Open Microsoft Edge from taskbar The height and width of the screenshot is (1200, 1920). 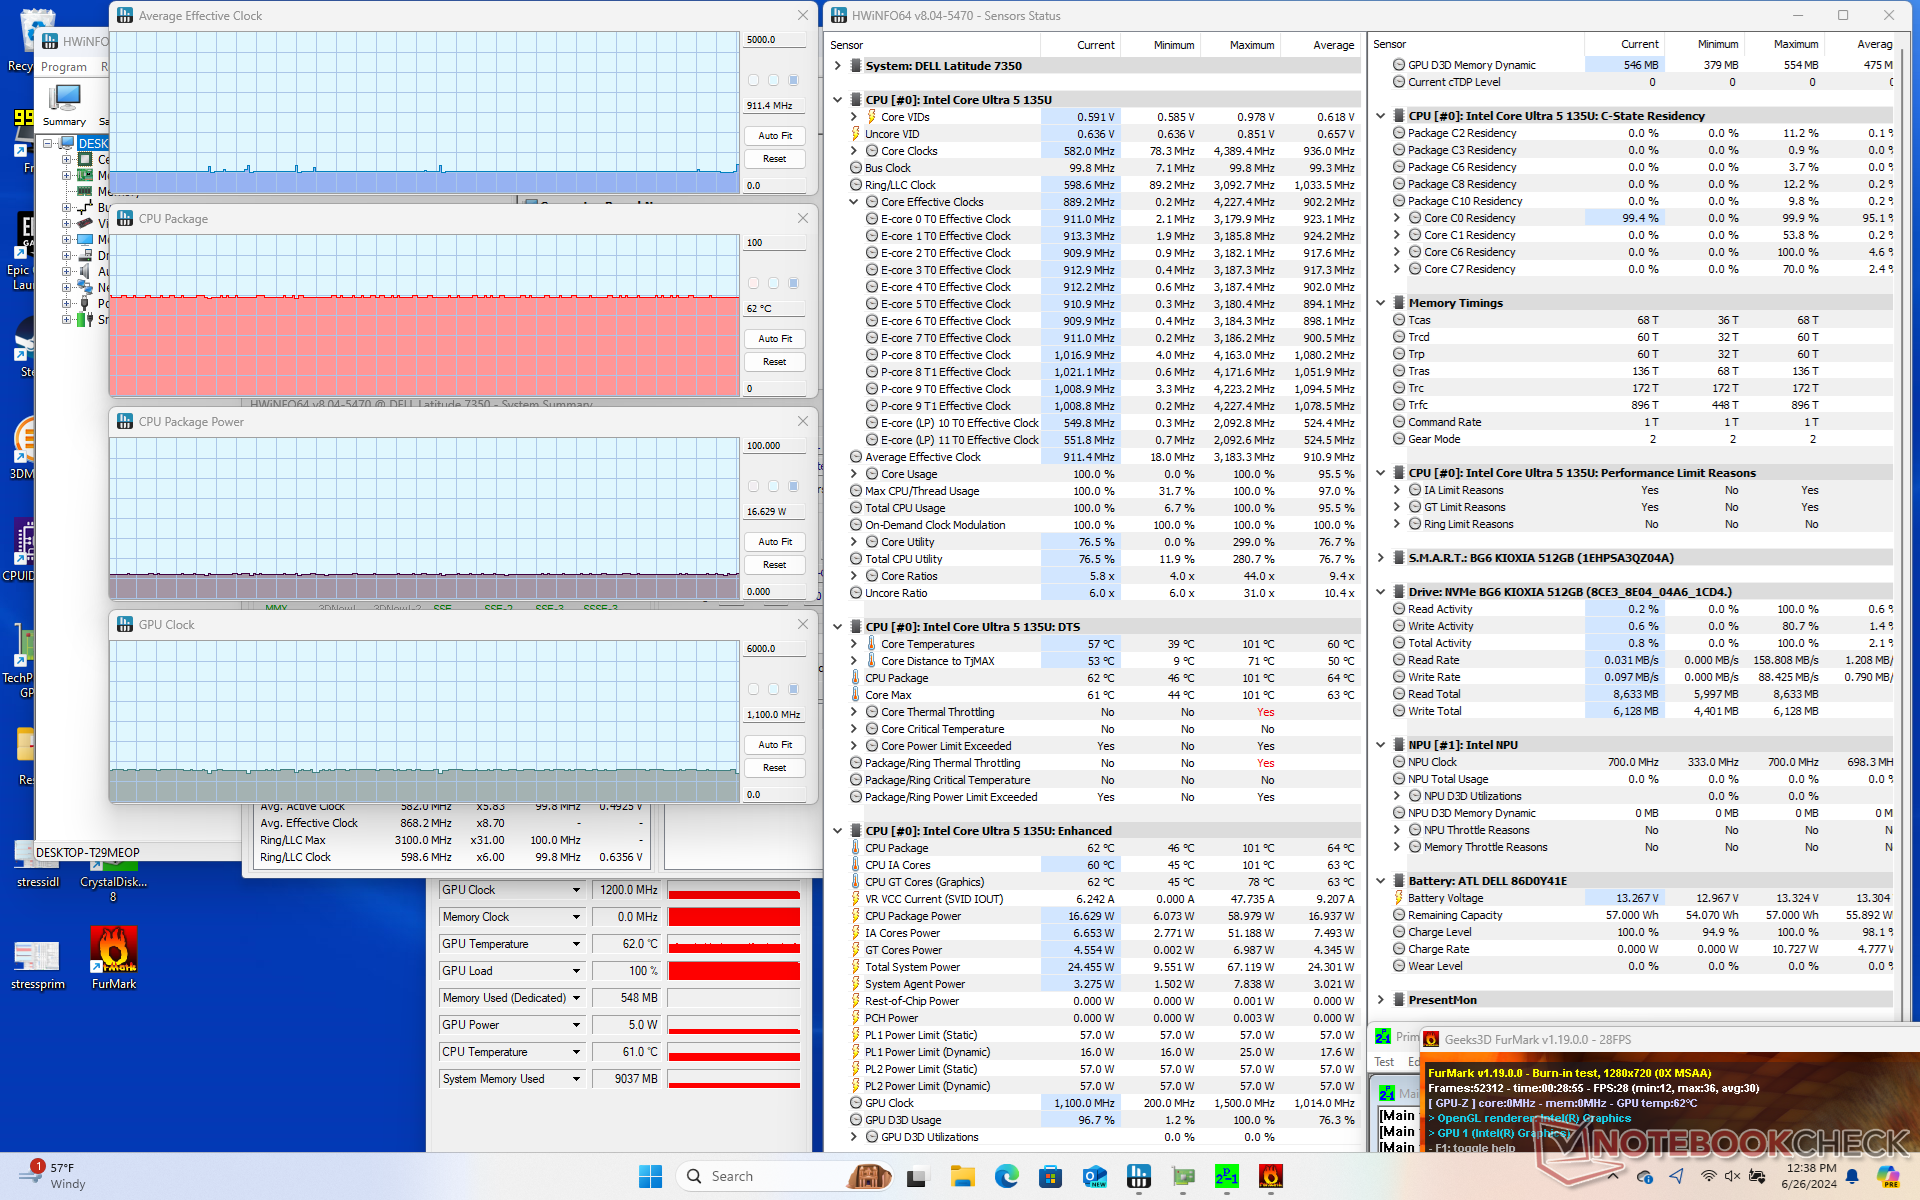pos(1006,1176)
